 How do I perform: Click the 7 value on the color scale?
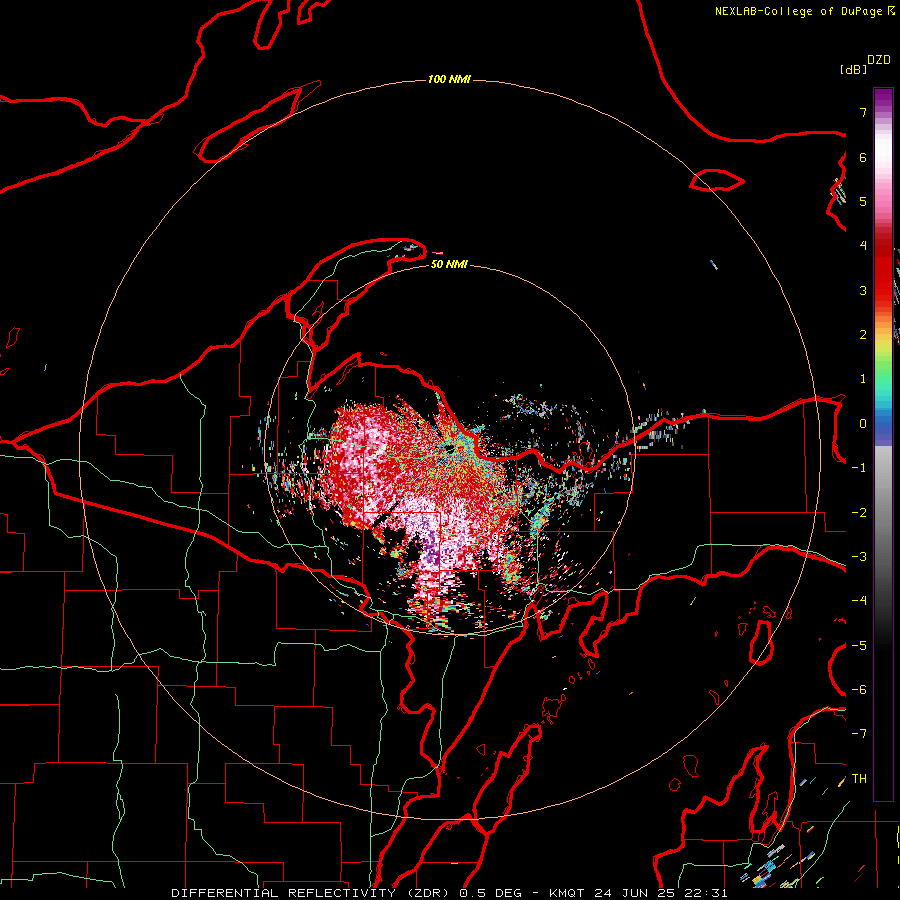(863, 112)
